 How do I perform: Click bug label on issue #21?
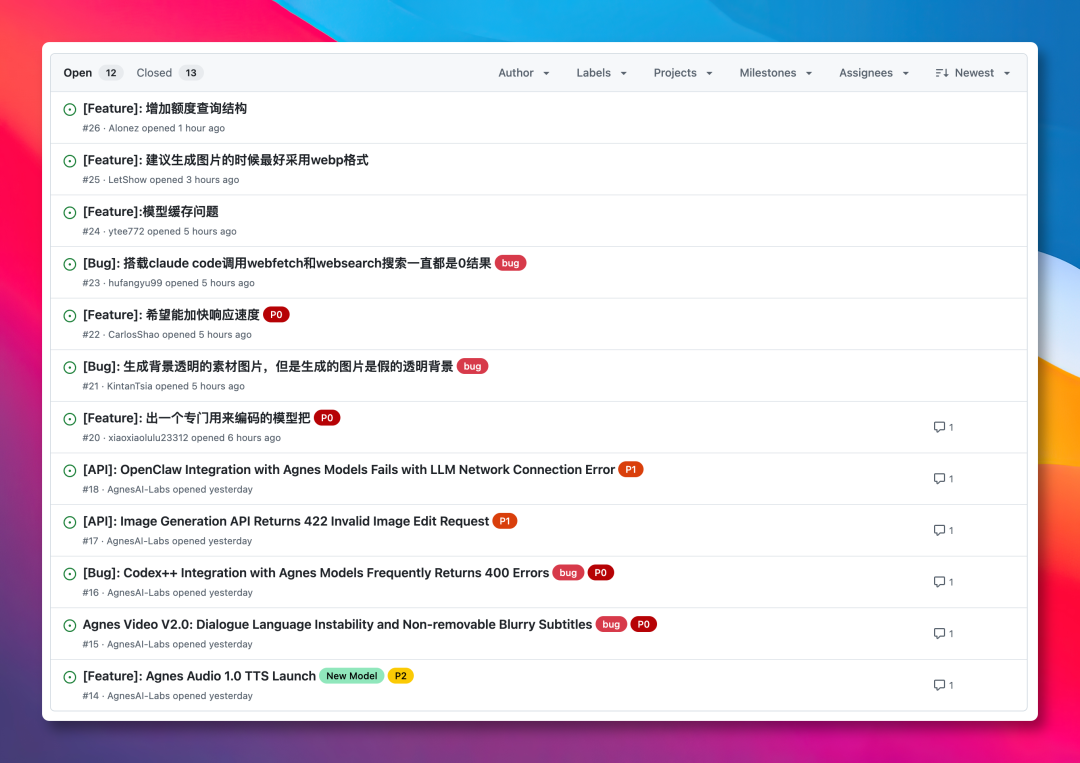pyautogui.click(x=472, y=366)
